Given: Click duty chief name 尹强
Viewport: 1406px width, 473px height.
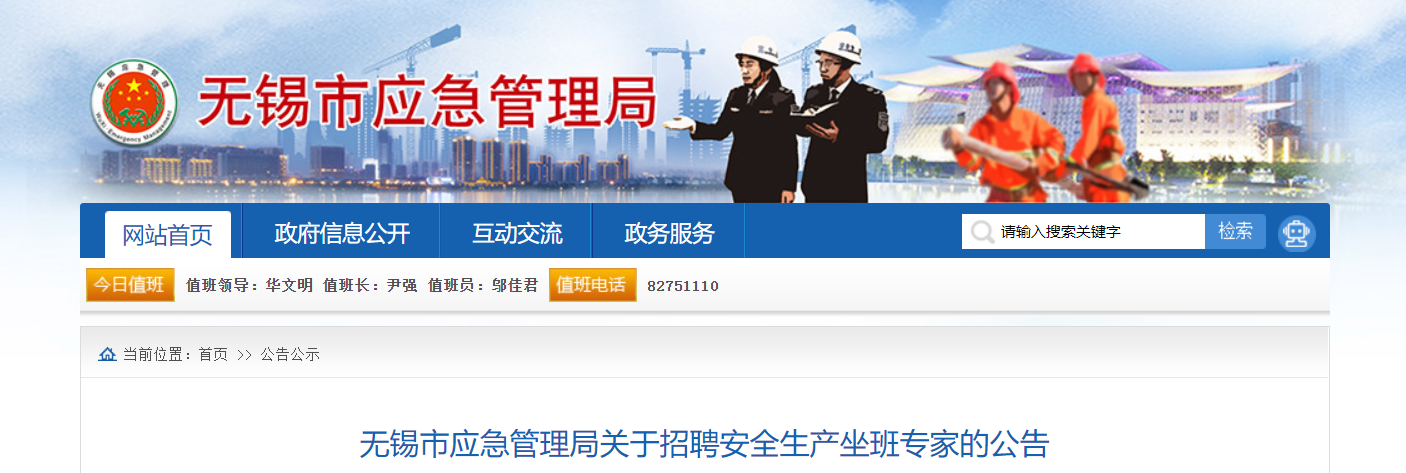Looking at the screenshot, I should click(x=401, y=285).
